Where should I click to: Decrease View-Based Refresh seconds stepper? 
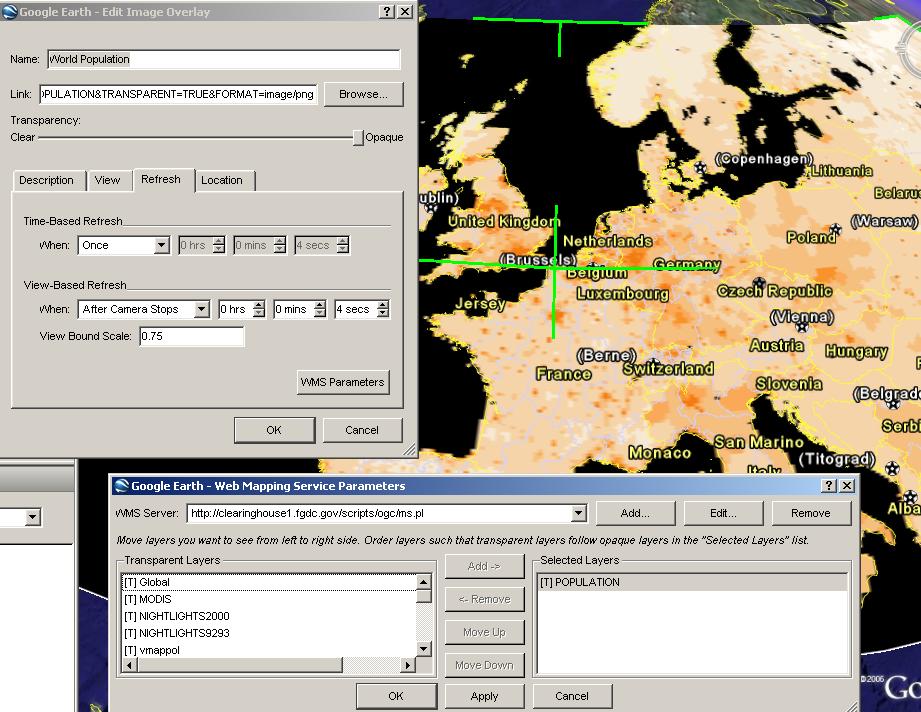tap(383, 314)
